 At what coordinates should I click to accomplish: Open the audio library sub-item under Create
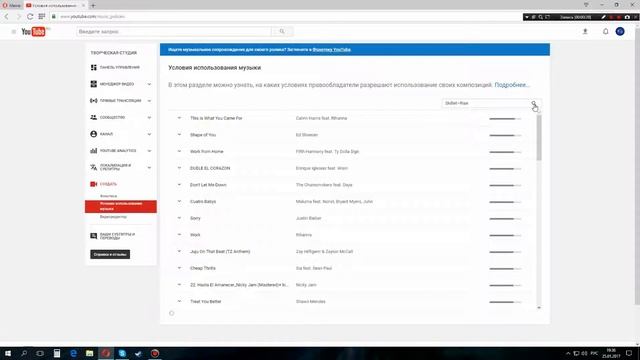109,196
